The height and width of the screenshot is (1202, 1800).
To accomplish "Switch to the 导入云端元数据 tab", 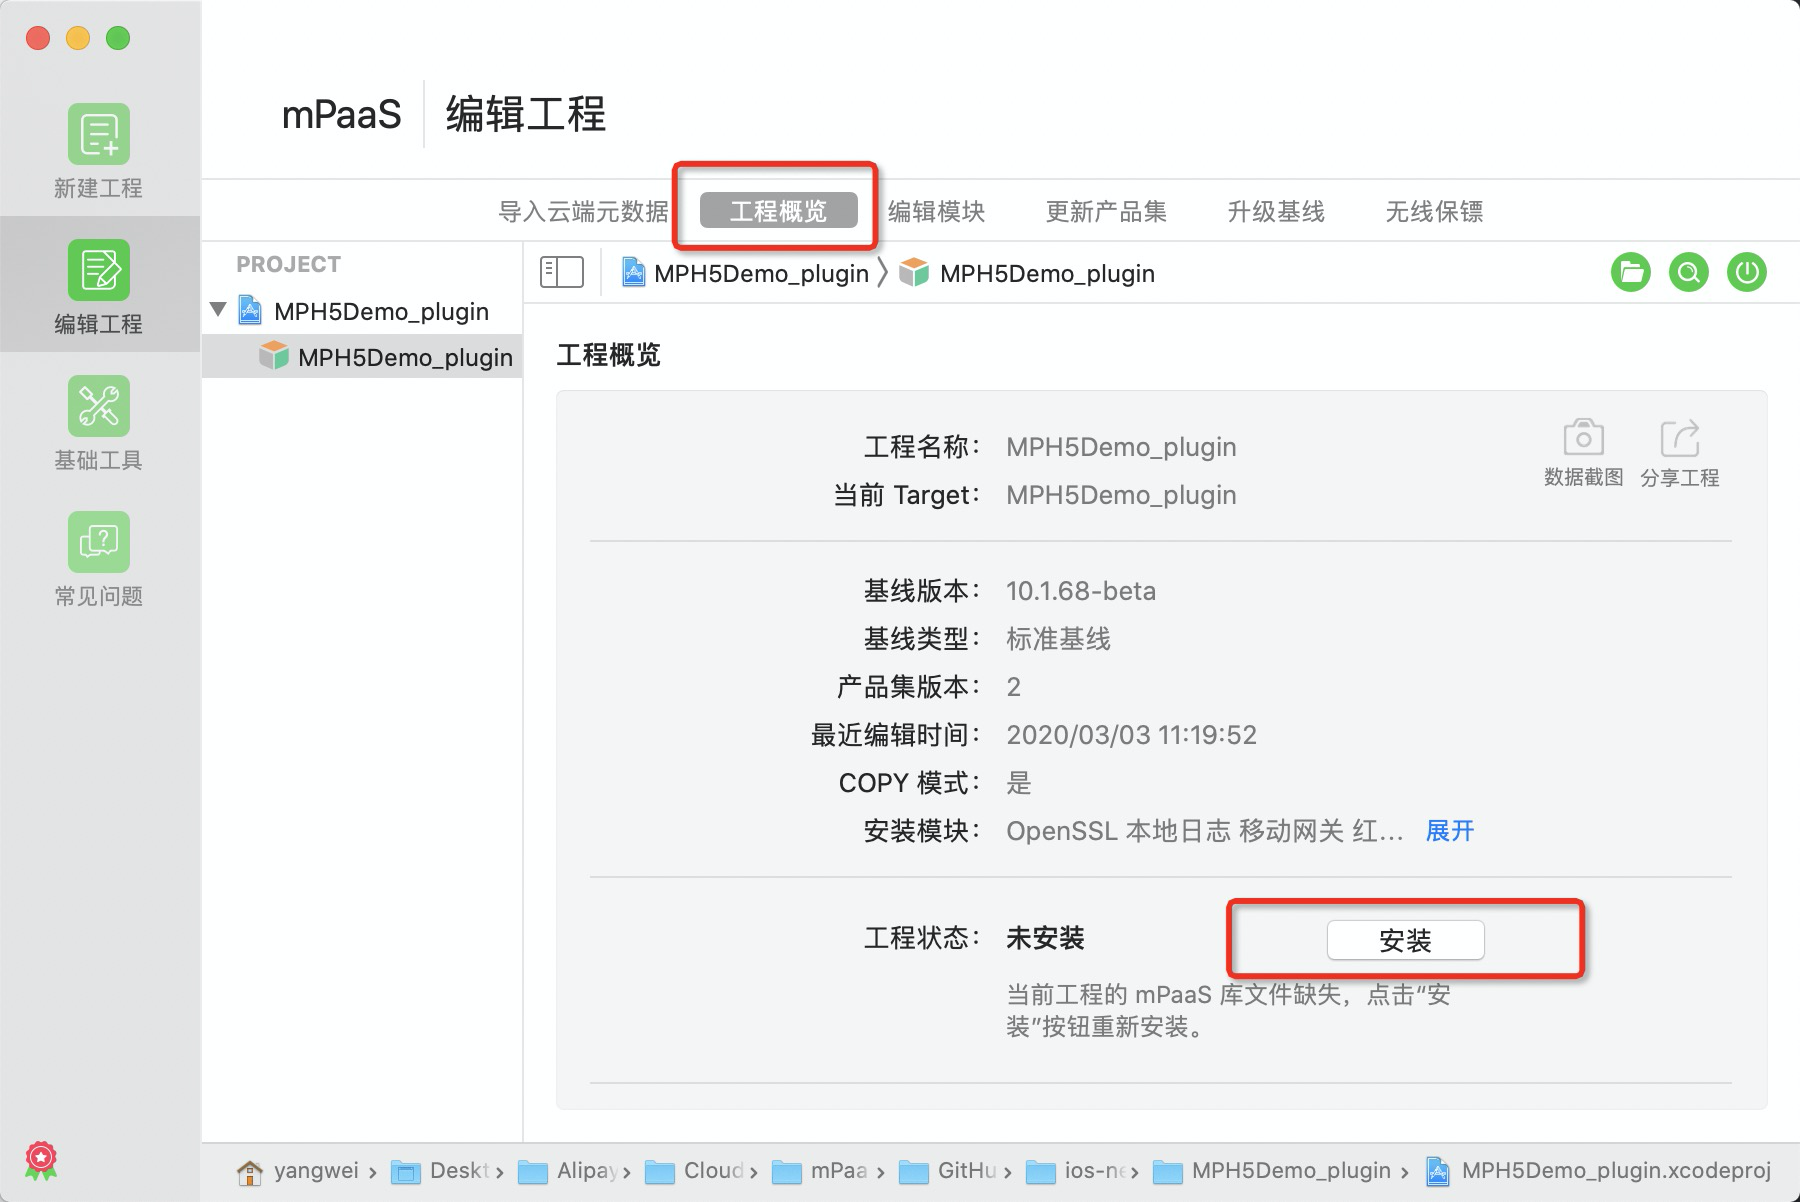I will pos(583,211).
